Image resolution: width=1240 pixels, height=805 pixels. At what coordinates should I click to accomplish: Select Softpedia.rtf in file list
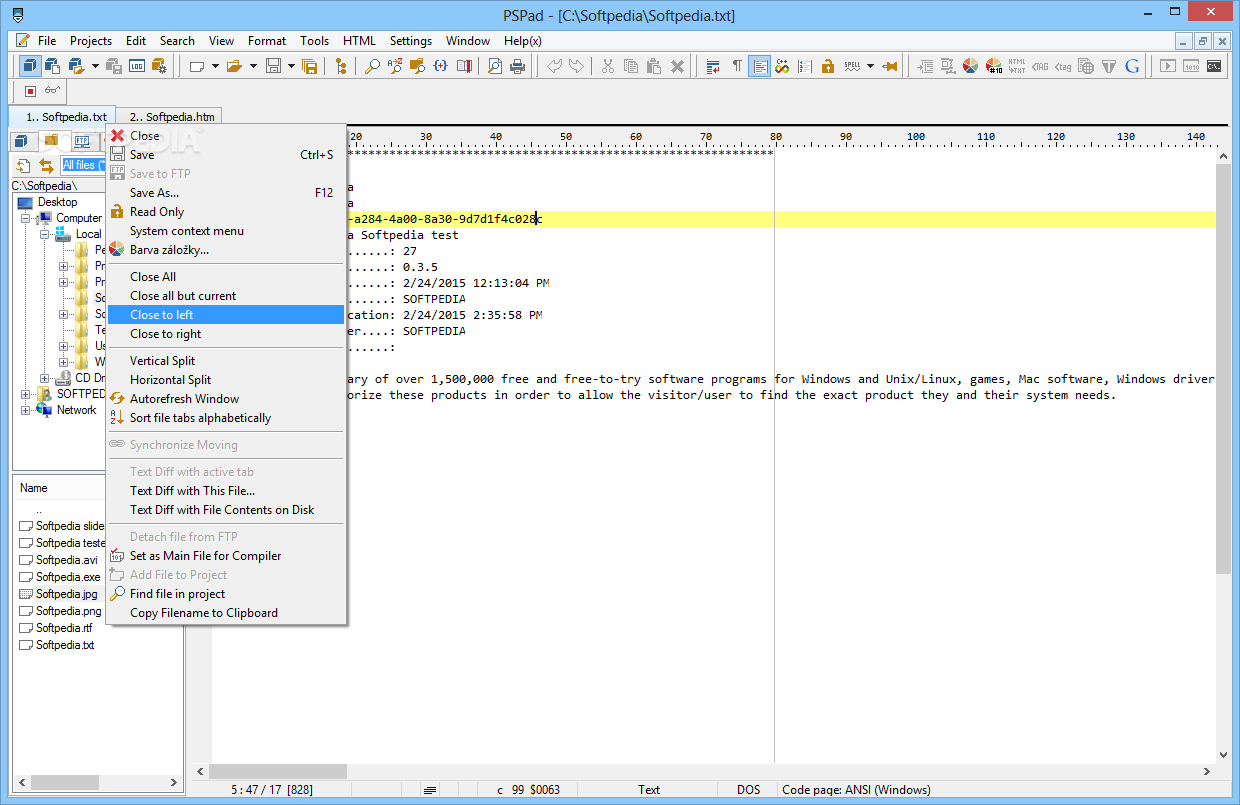(64, 628)
